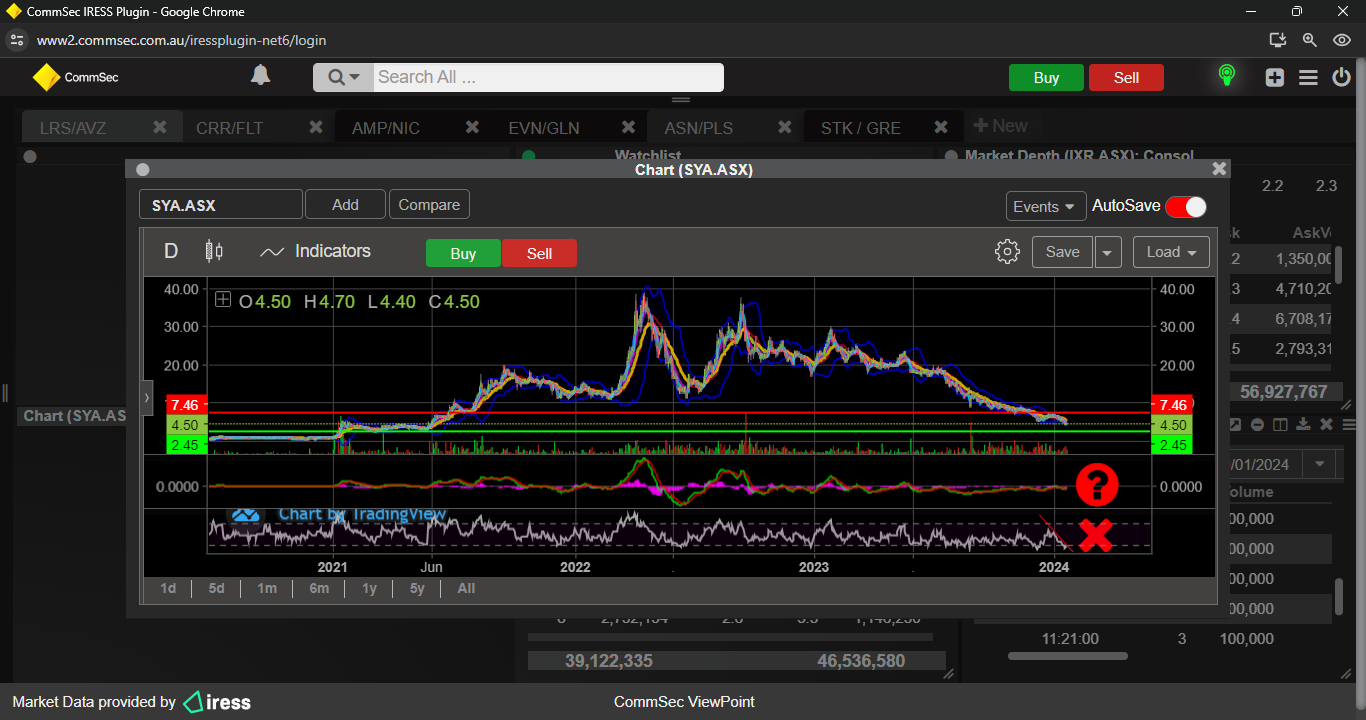
Task: Expand the OHLC legend plus box
Action: coord(223,300)
